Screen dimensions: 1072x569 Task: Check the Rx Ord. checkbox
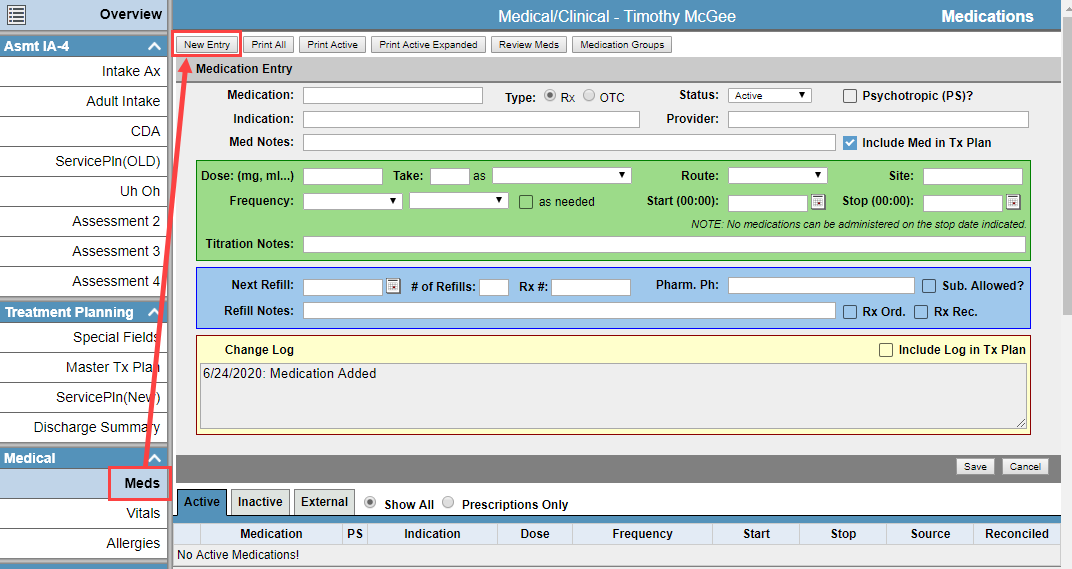pyautogui.click(x=850, y=312)
